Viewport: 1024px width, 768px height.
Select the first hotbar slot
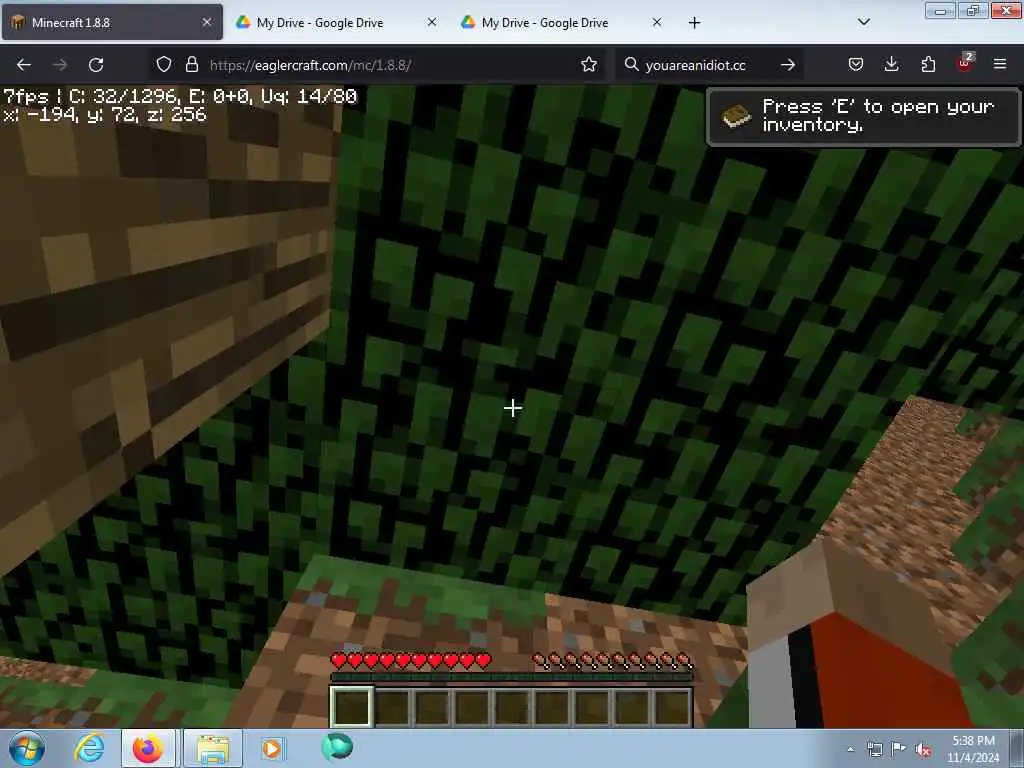point(351,706)
